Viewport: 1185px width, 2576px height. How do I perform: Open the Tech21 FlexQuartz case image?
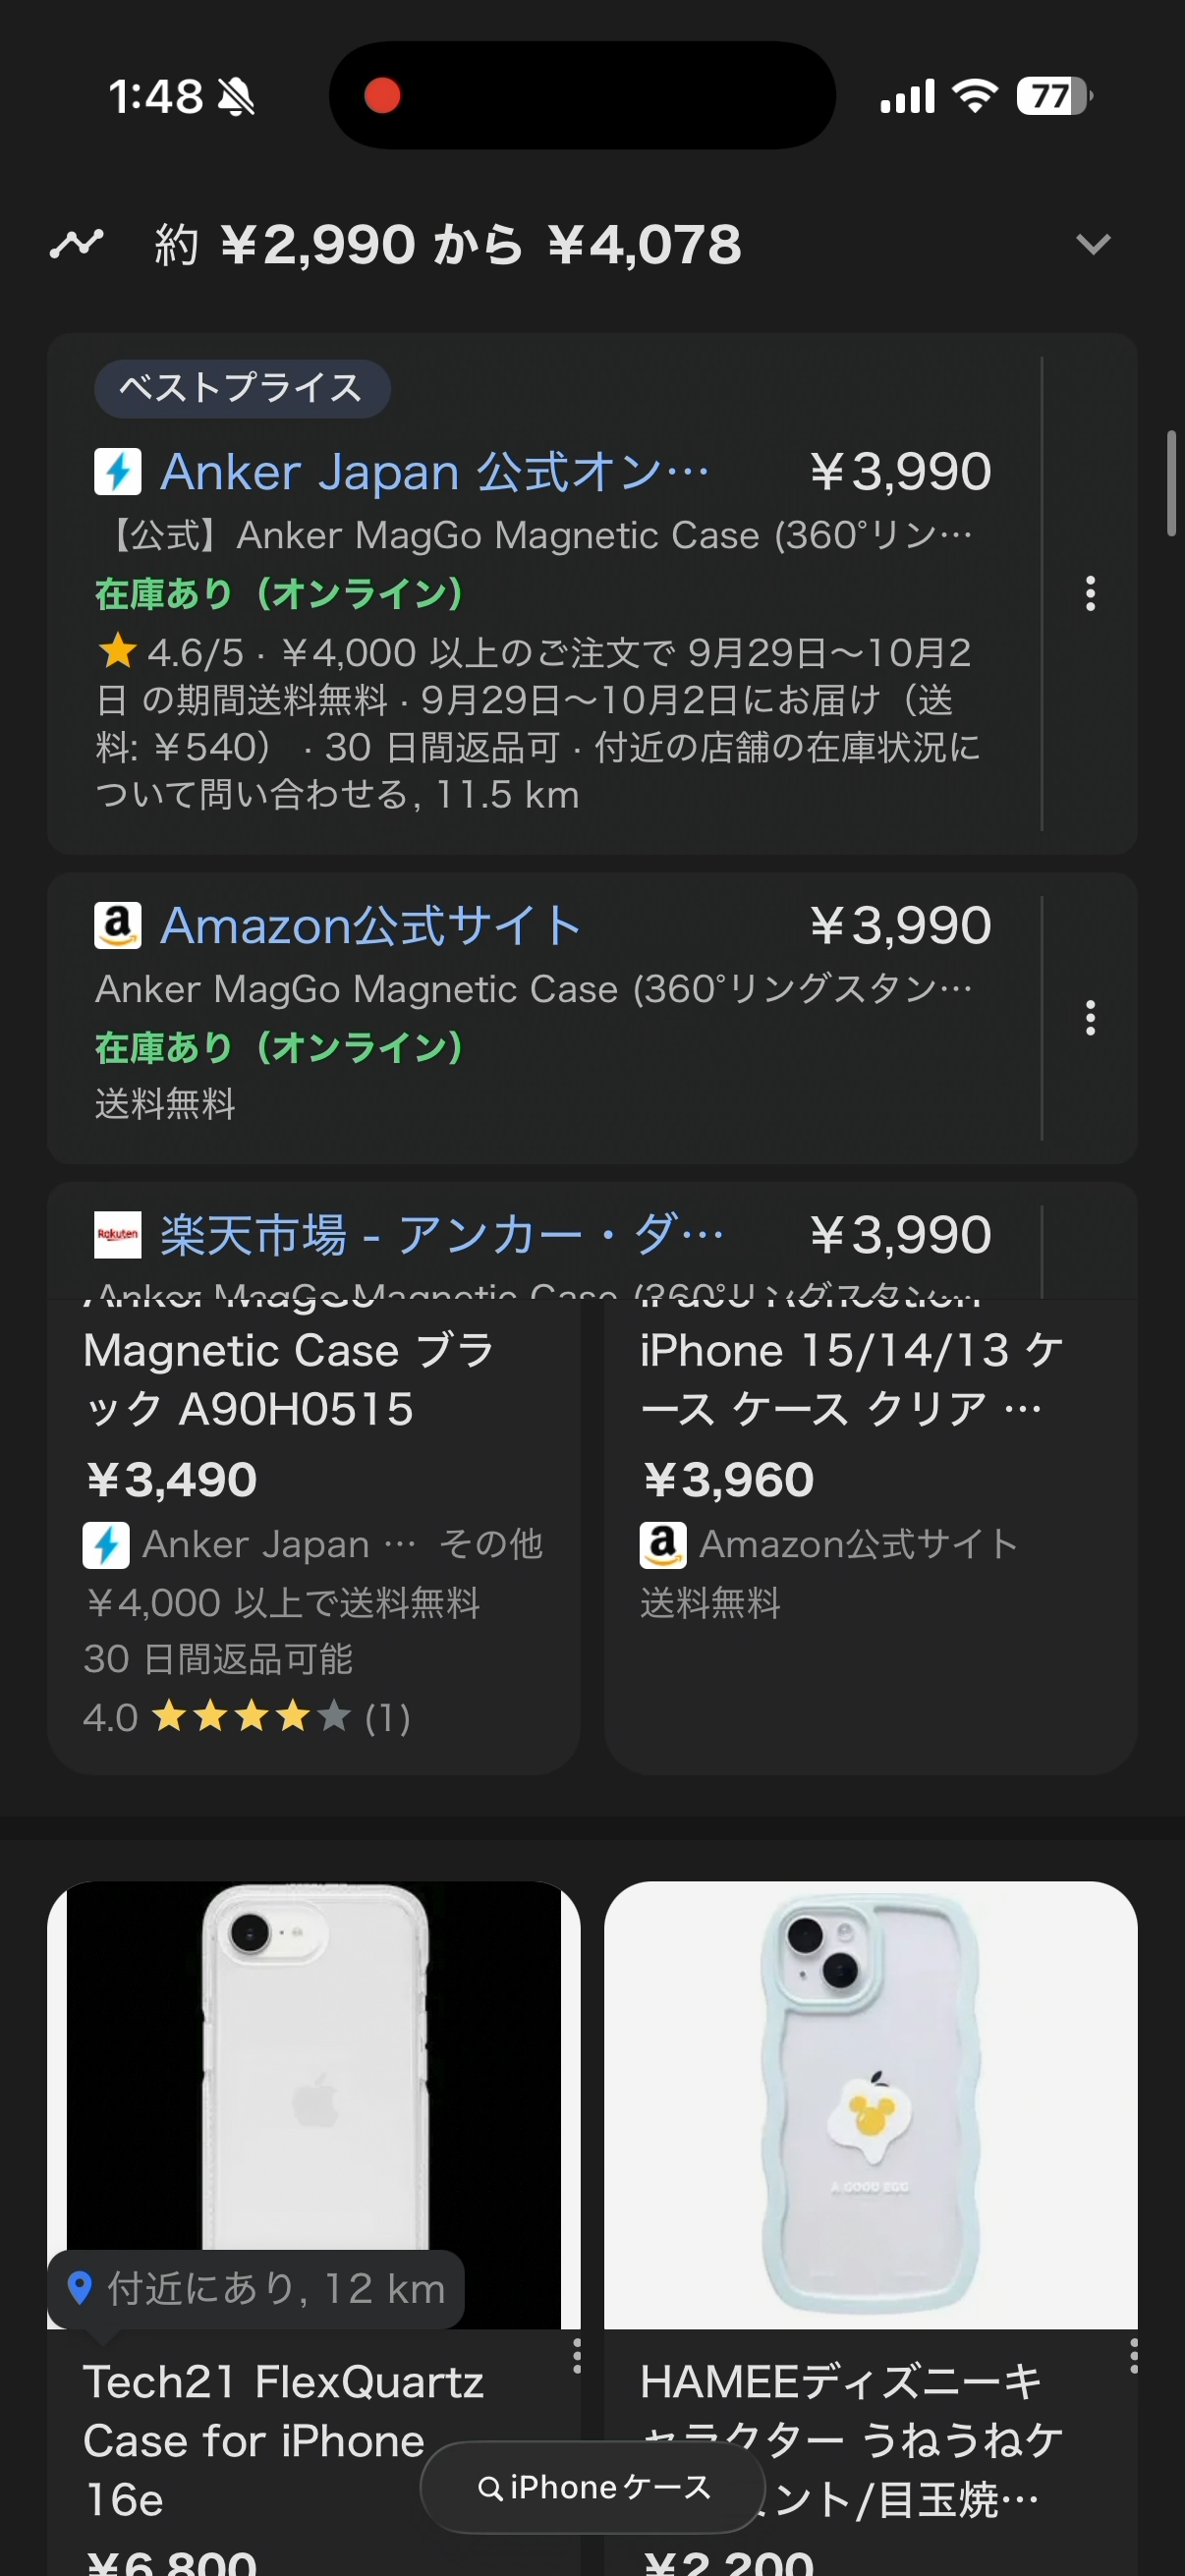[314, 2070]
